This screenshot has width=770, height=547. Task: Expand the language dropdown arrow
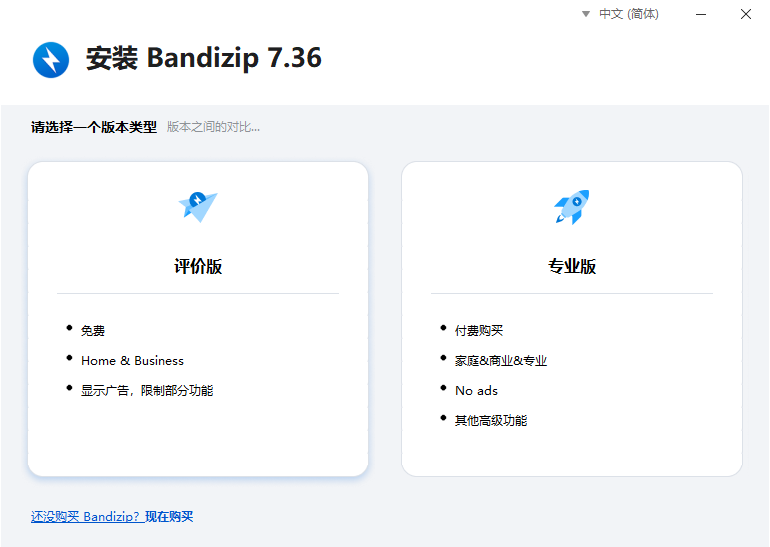[586, 15]
